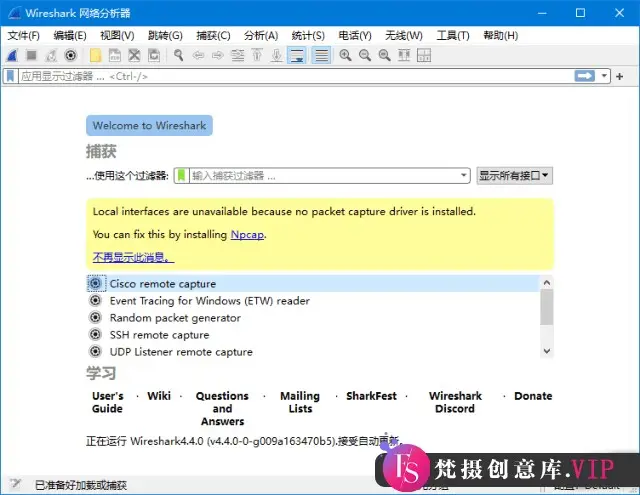Go back to previous packet arrow
The height and width of the screenshot is (495, 640).
[x=198, y=55]
